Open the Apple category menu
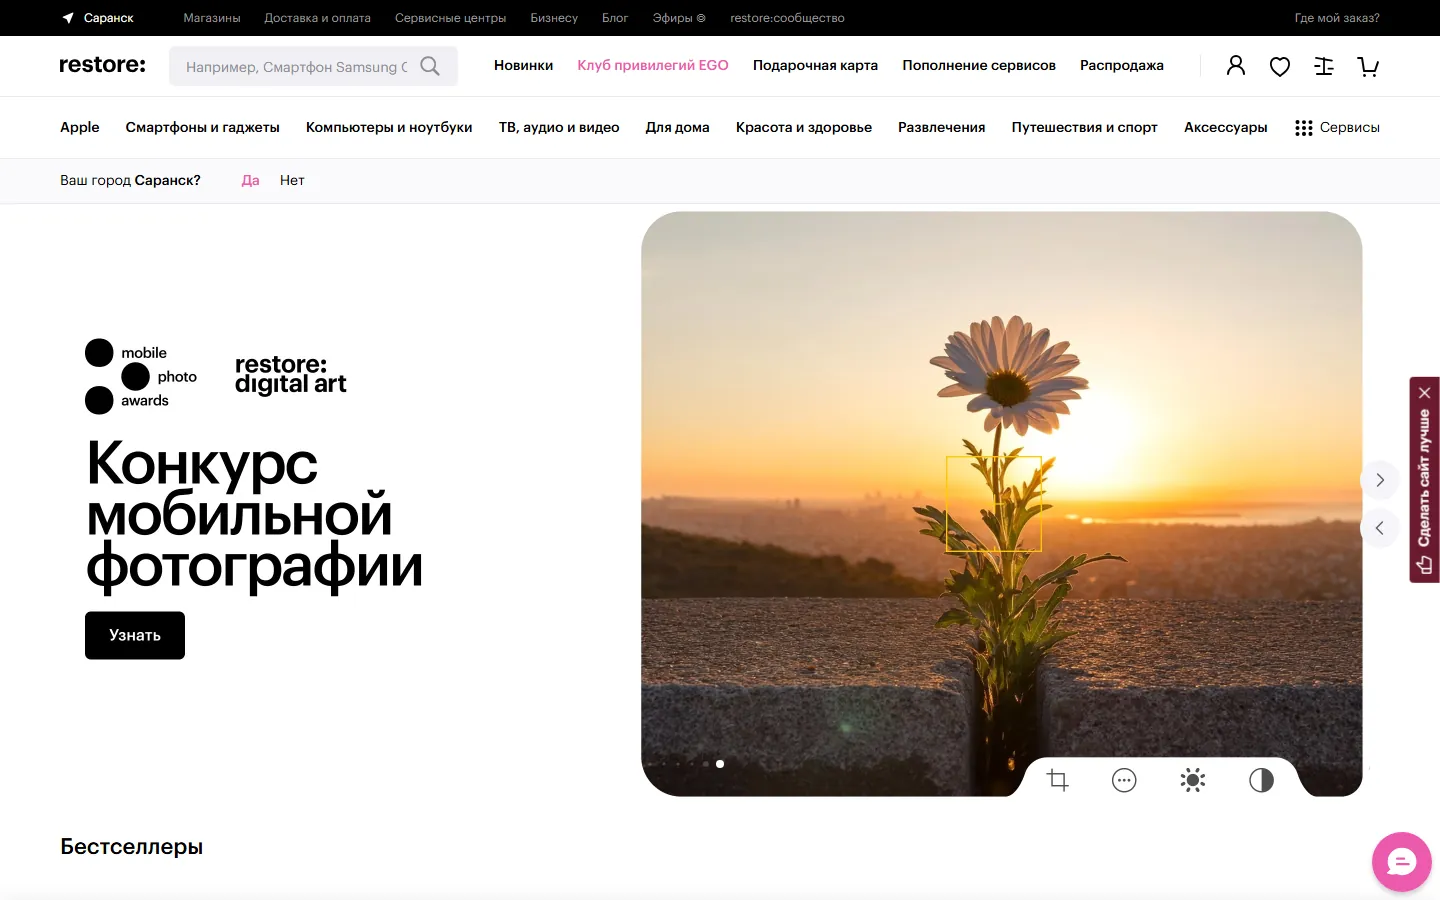Viewport: 1440px width, 900px height. (80, 127)
